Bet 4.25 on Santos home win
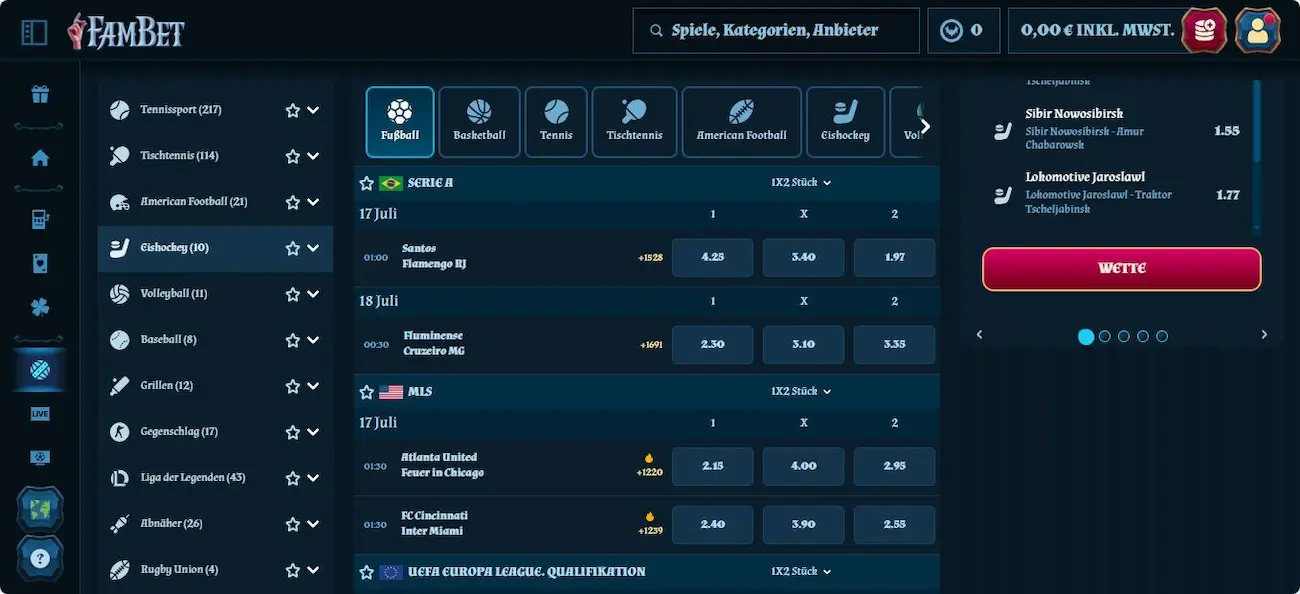The height and width of the screenshot is (594, 1300). pos(713,257)
